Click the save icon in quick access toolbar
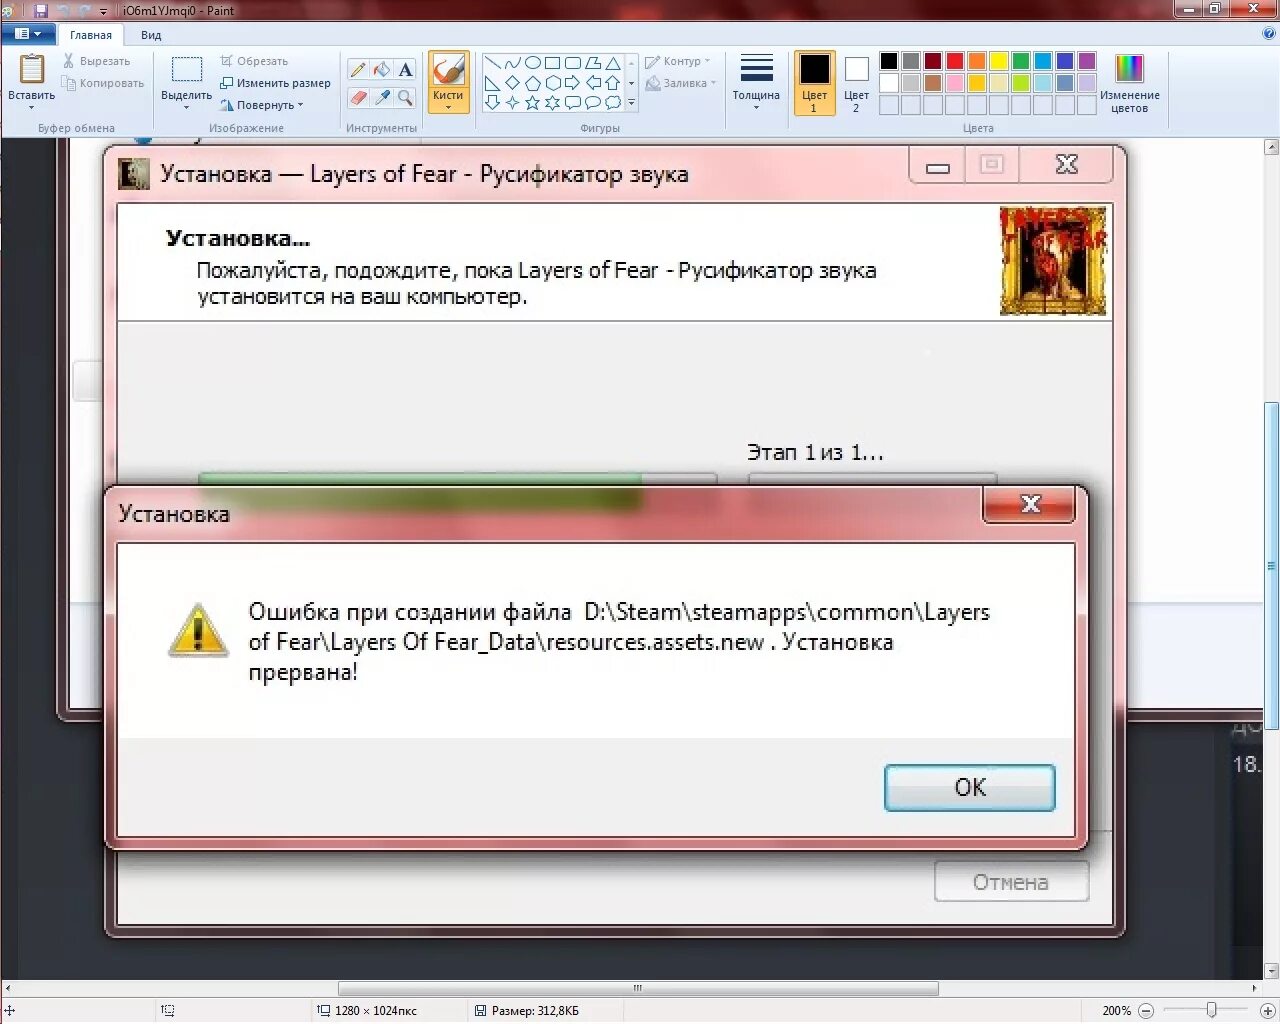This screenshot has height=1024, width=1280. coord(41,10)
